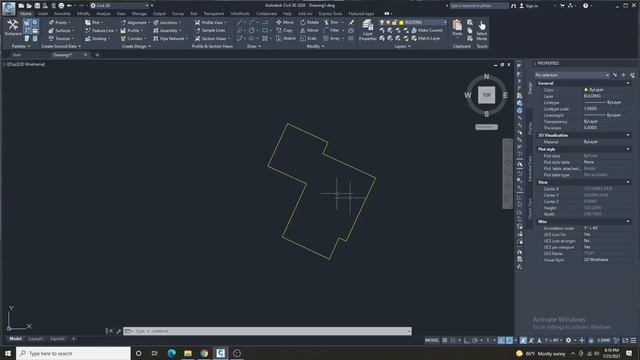Click the Grading button
This screenshot has width=640, height=360.
[x=97, y=38]
